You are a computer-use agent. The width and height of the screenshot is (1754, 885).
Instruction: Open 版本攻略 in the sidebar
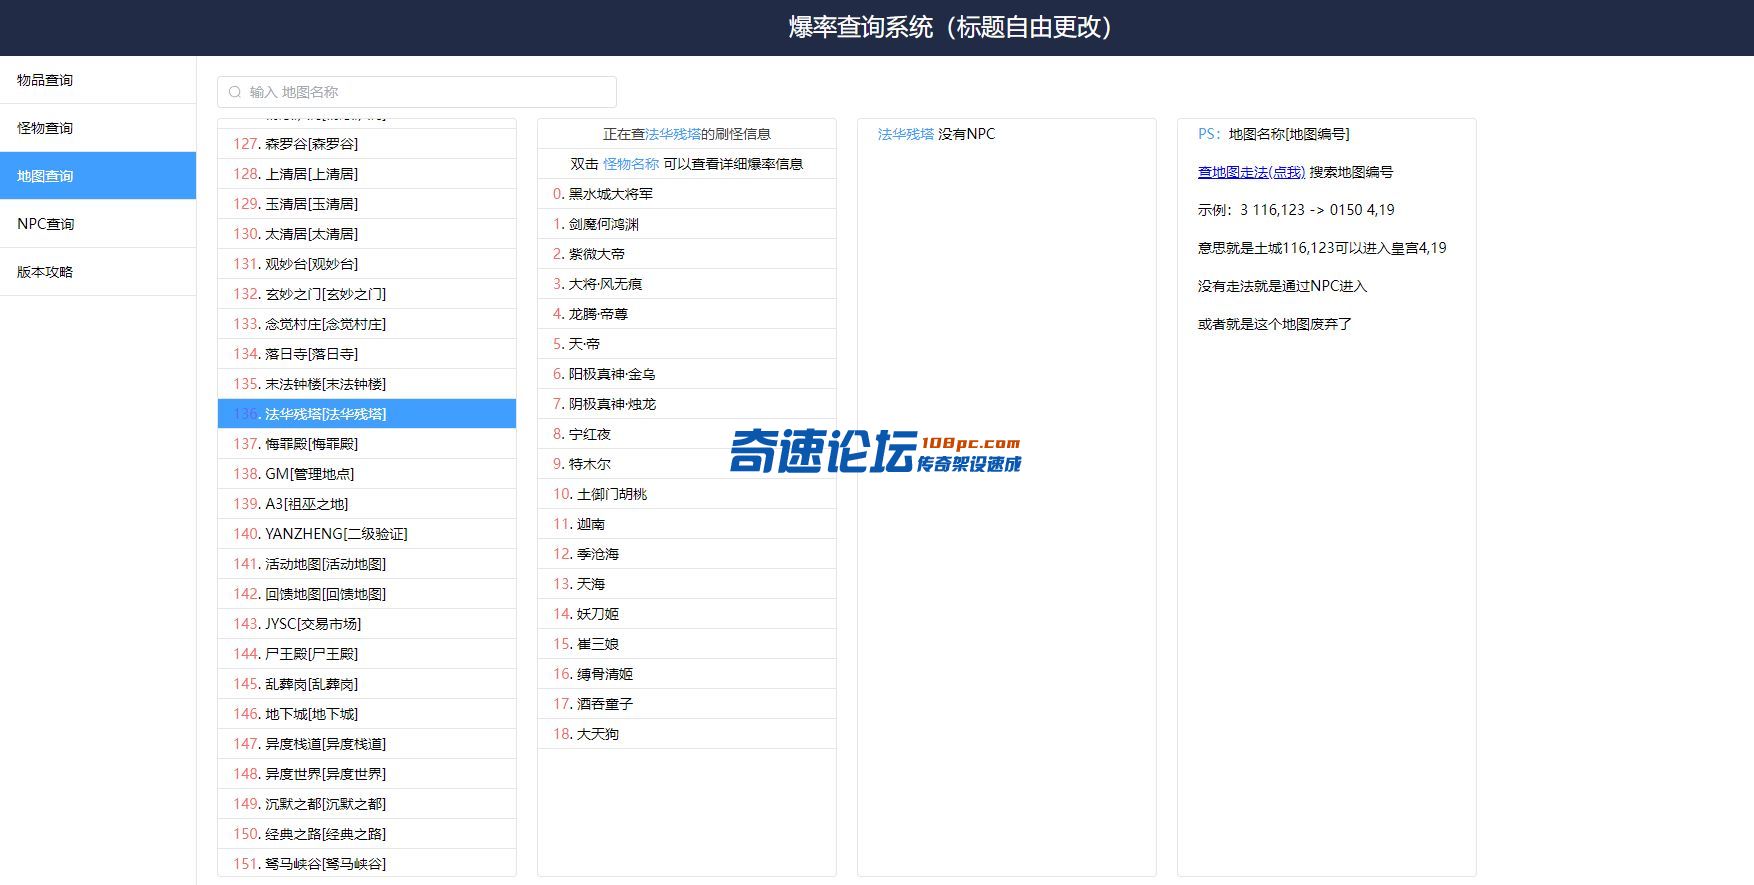coord(98,272)
